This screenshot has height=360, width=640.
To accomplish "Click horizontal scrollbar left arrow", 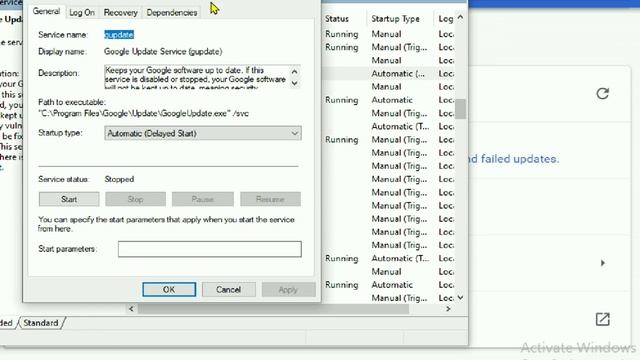I will coord(131,309).
